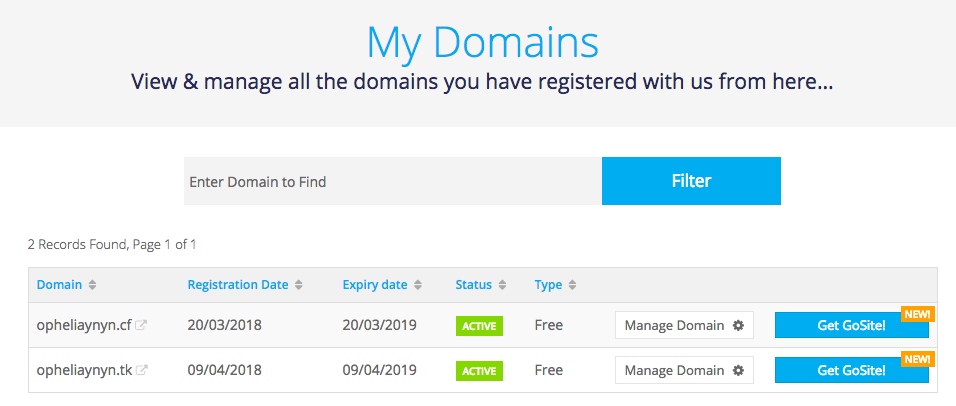Click ACTIVE status badge for opheliaynyn.cf

coord(479,326)
